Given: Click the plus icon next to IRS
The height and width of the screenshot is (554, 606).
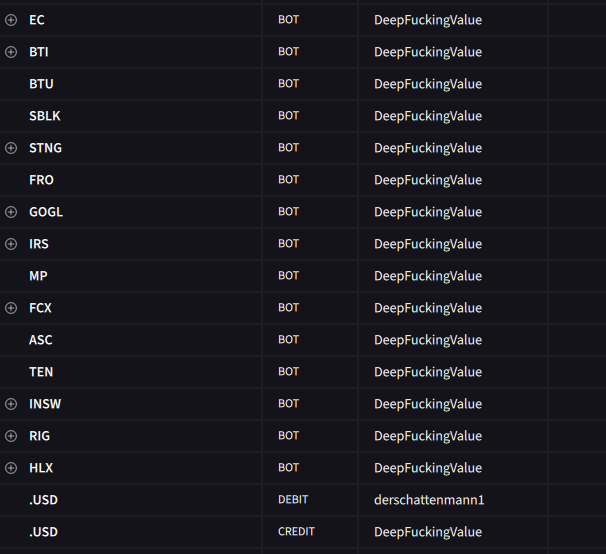Looking at the screenshot, I should tap(11, 244).
